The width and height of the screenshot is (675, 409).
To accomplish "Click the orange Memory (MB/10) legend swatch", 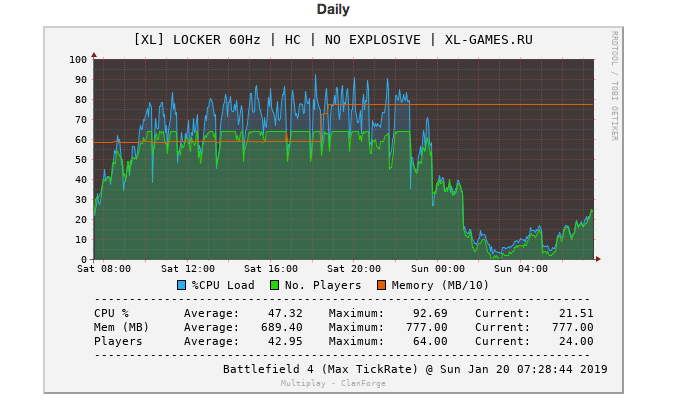I will coord(382,285).
